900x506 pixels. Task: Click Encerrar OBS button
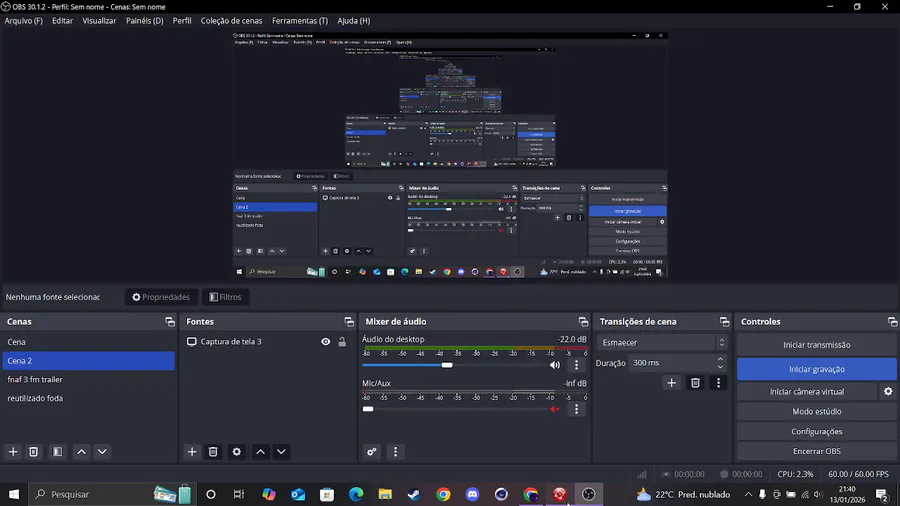816,451
